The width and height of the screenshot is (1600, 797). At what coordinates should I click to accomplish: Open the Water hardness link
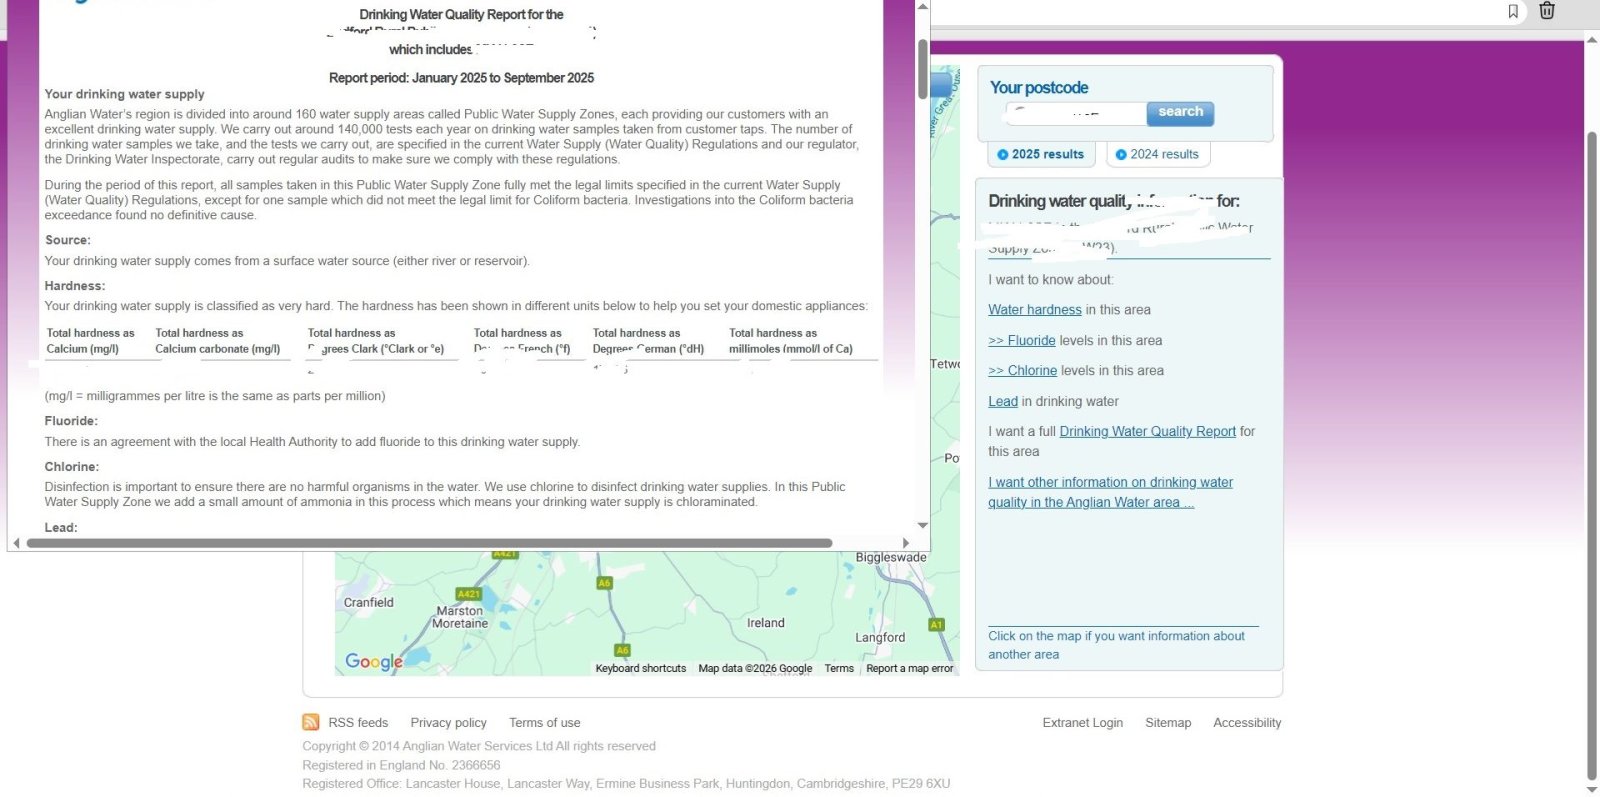click(x=1034, y=310)
